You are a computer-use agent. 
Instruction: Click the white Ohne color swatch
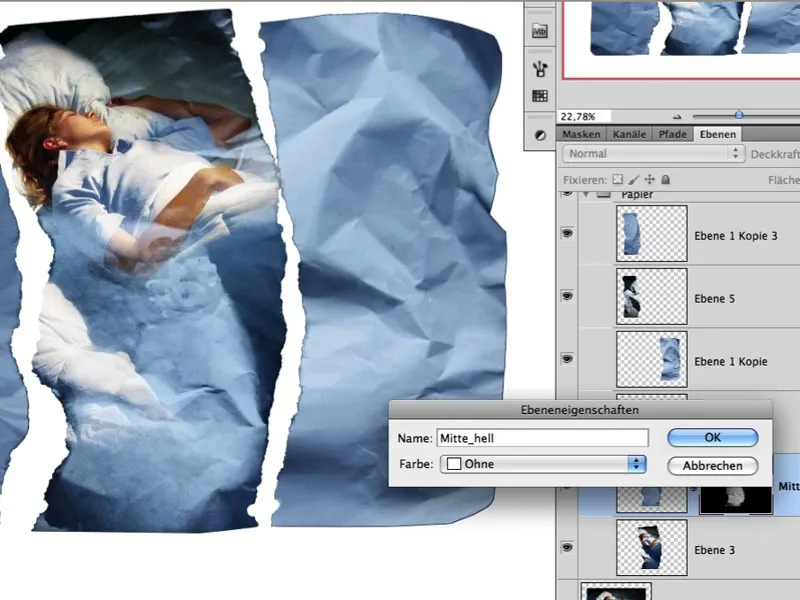tap(454, 464)
